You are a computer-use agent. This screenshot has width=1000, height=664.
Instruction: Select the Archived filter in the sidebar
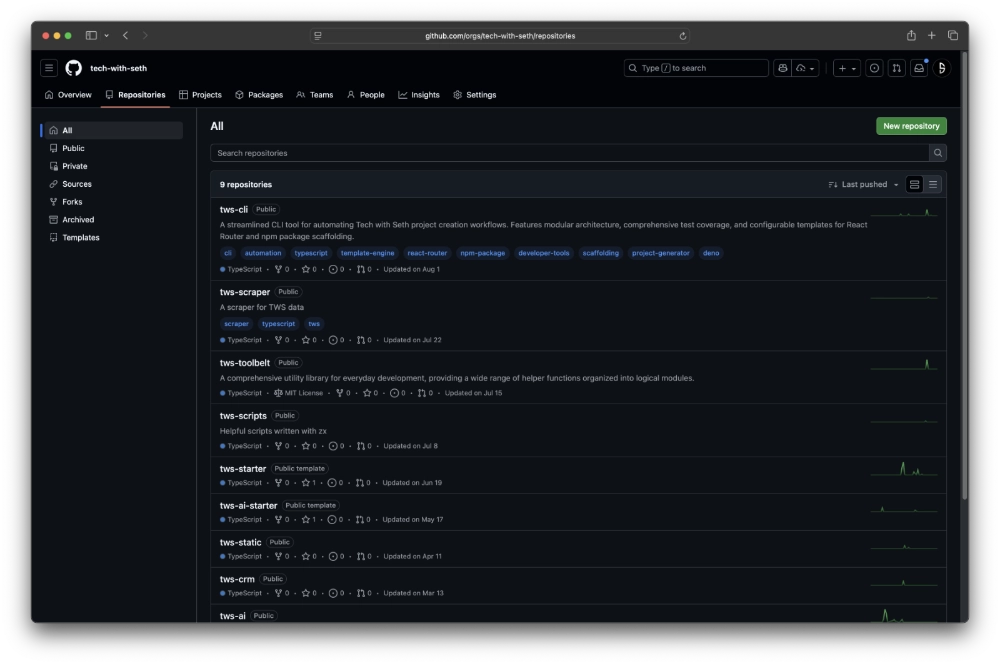[x=78, y=219]
